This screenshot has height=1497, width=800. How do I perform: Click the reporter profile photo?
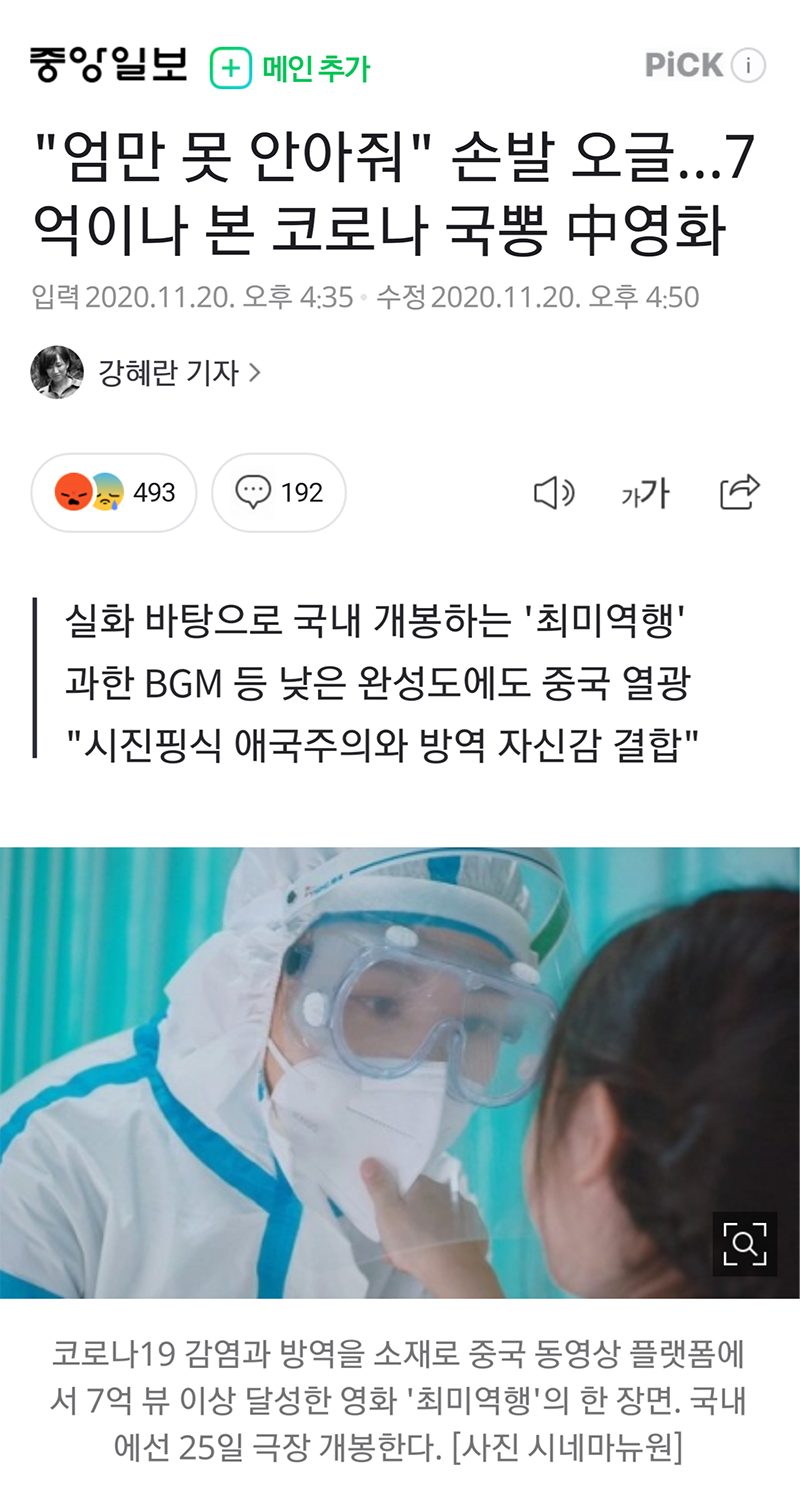pos(57,373)
